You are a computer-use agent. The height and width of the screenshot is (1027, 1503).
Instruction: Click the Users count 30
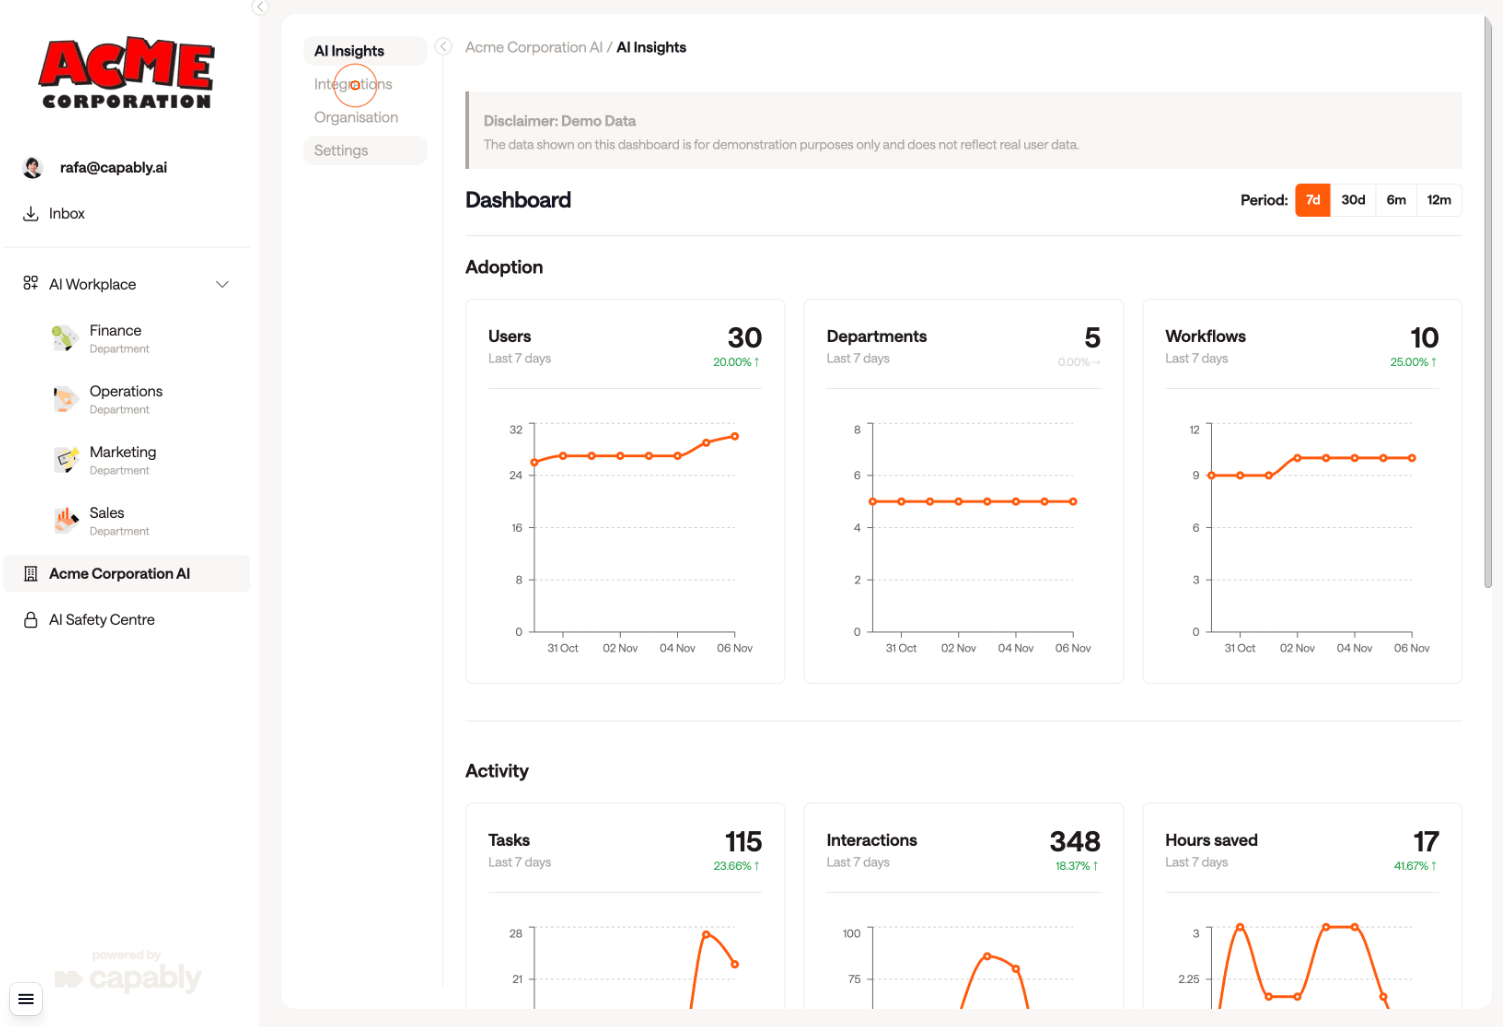(x=745, y=338)
